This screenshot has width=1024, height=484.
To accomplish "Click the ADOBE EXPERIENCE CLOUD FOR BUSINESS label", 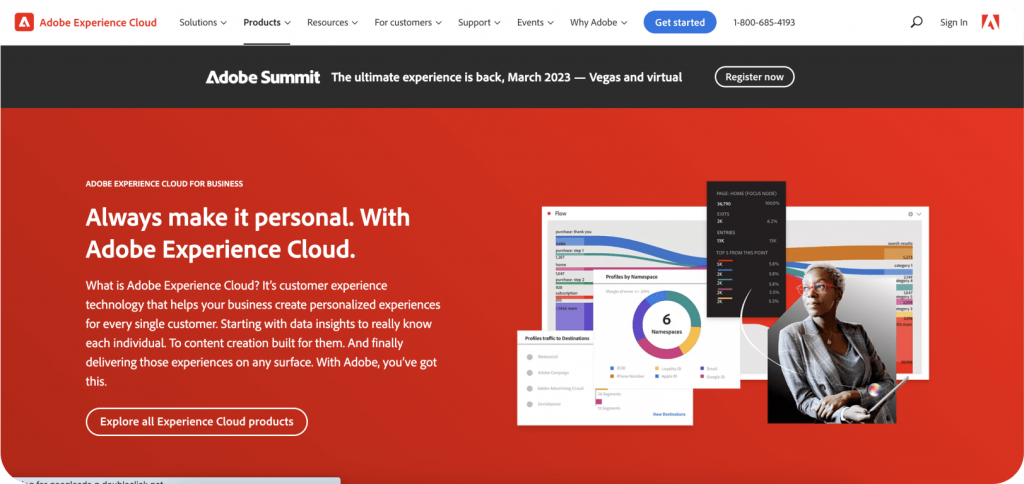I will [165, 184].
